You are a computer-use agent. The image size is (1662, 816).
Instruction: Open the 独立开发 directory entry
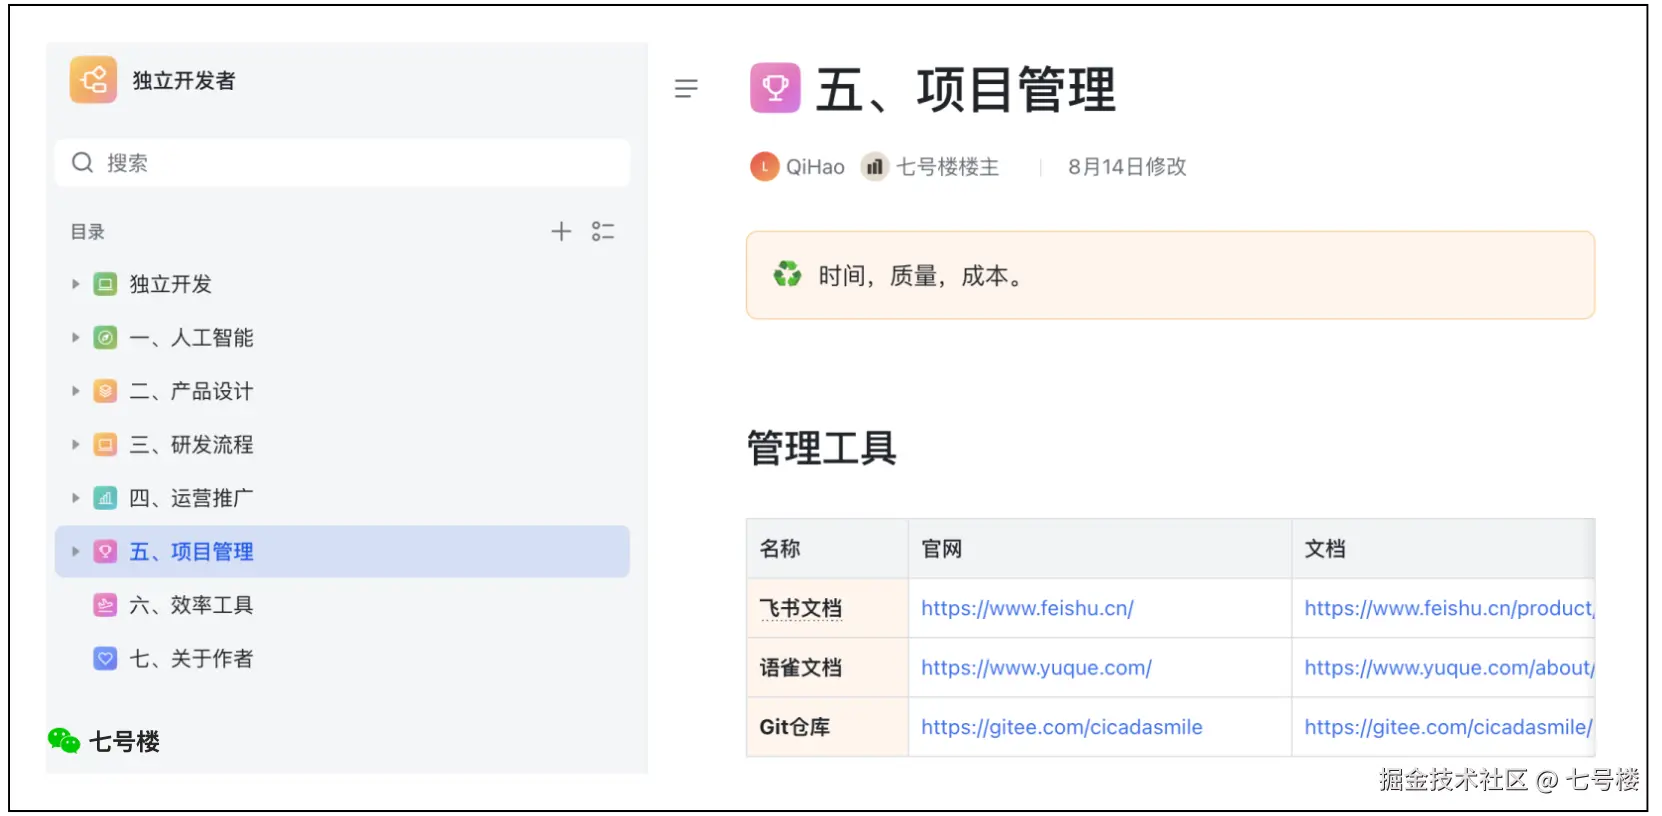342,285
